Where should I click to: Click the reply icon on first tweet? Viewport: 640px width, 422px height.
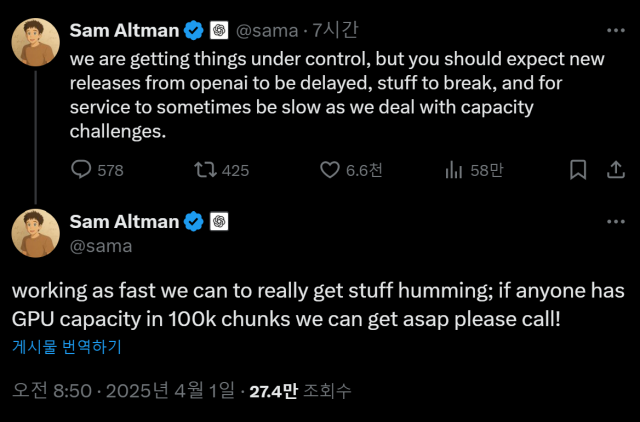[83, 171]
